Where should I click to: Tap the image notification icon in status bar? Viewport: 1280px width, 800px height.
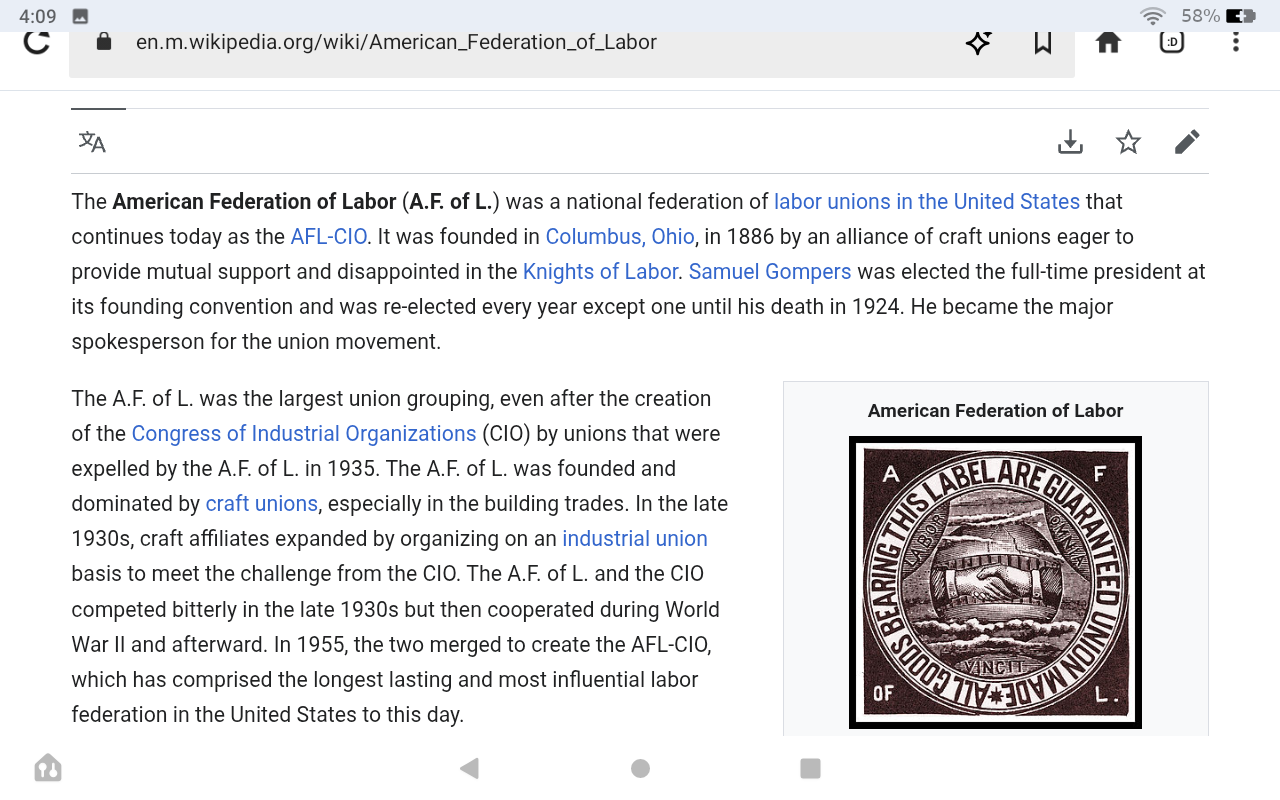point(80,16)
